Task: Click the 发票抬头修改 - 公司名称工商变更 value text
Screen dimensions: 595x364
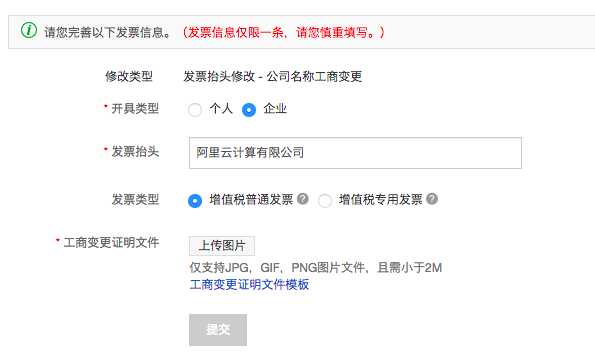Action: point(272,76)
